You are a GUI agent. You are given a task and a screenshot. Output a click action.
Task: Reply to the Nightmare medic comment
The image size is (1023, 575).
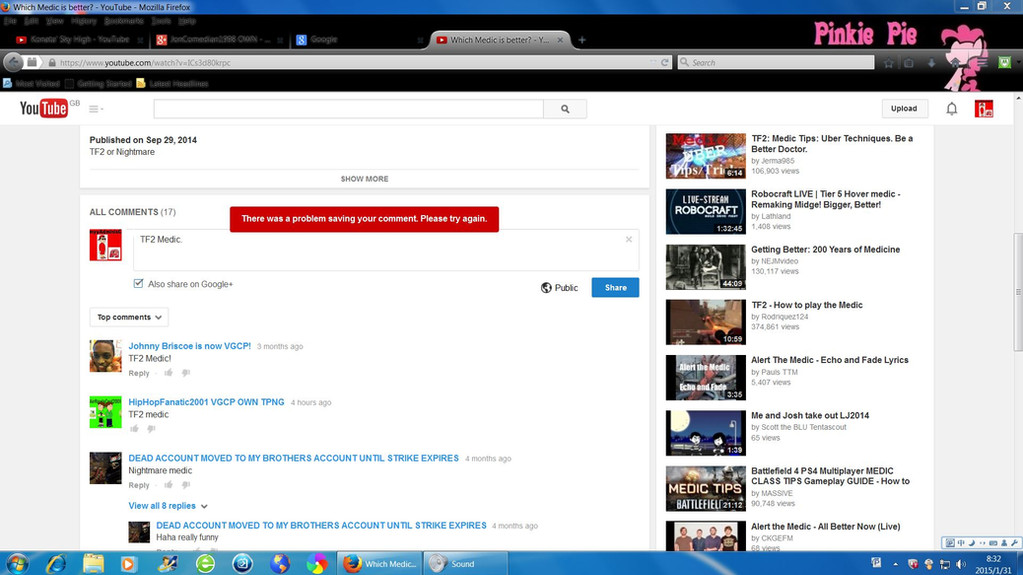click(x=139, y=486)
